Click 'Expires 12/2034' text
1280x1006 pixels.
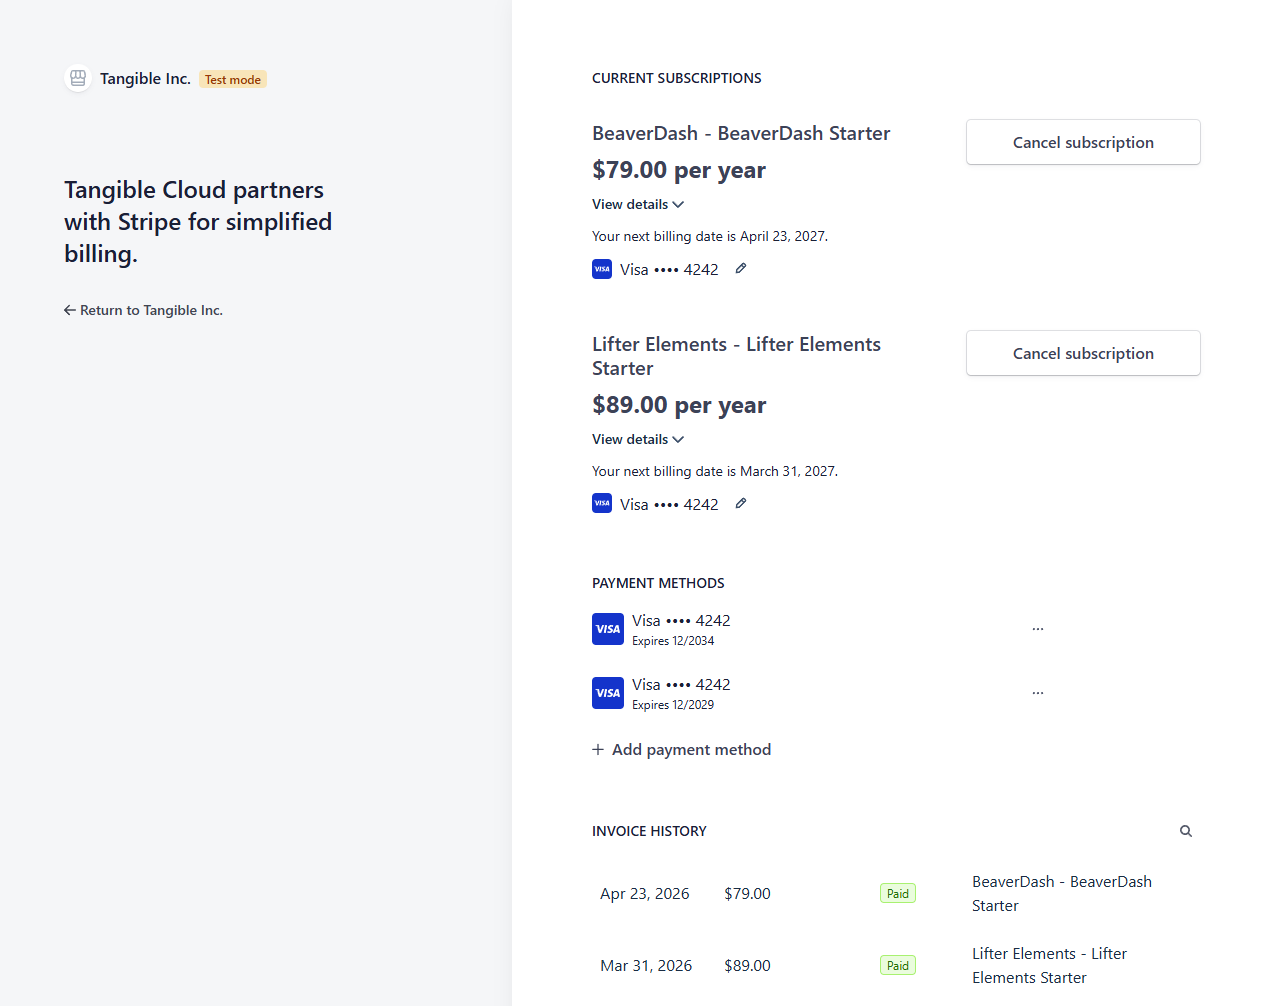click(673, 641)
